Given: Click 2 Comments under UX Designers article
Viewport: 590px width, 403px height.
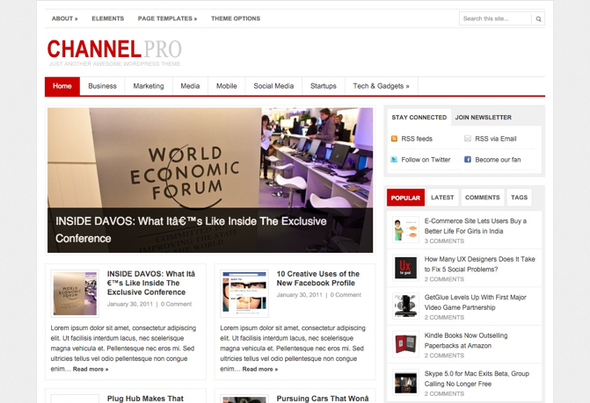Looking at the screenshot, I should (444, 279).
